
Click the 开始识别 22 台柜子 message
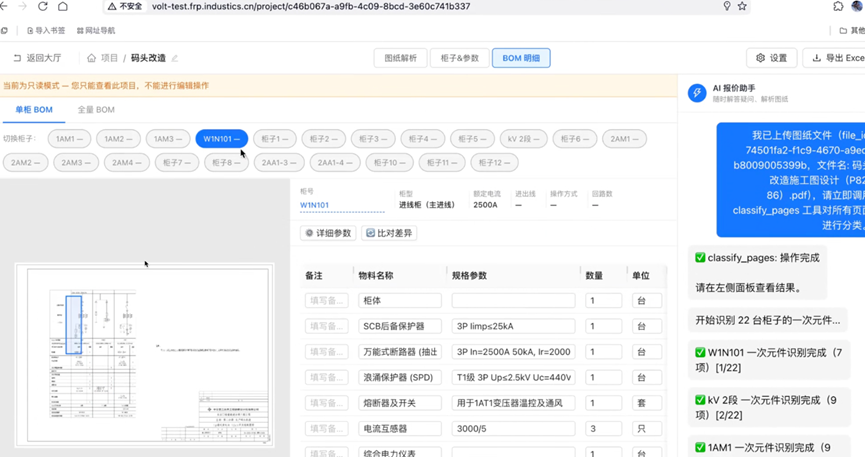tap(767, 320)
